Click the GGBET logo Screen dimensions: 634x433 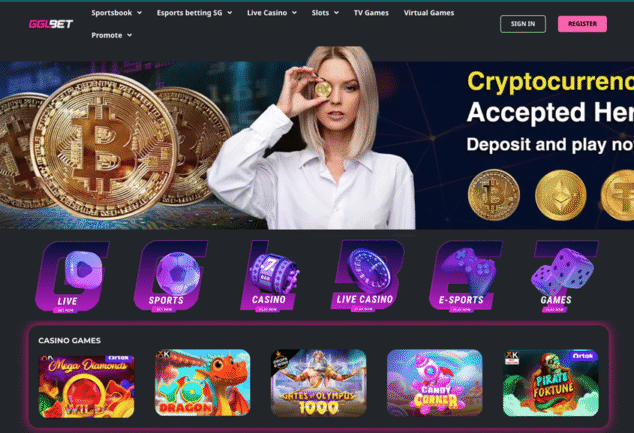tap(51, 24)
